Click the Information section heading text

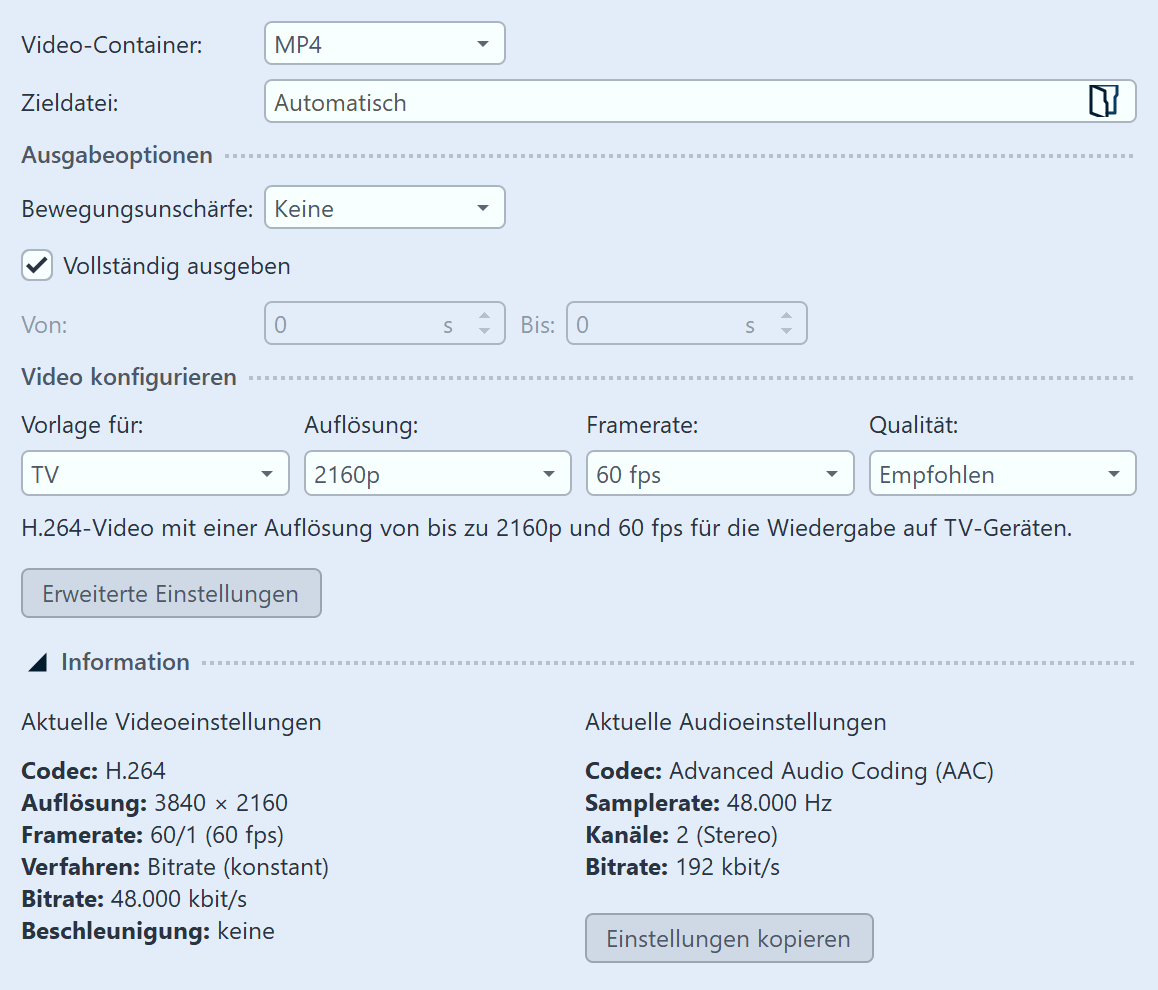click(x=125, y=662)
